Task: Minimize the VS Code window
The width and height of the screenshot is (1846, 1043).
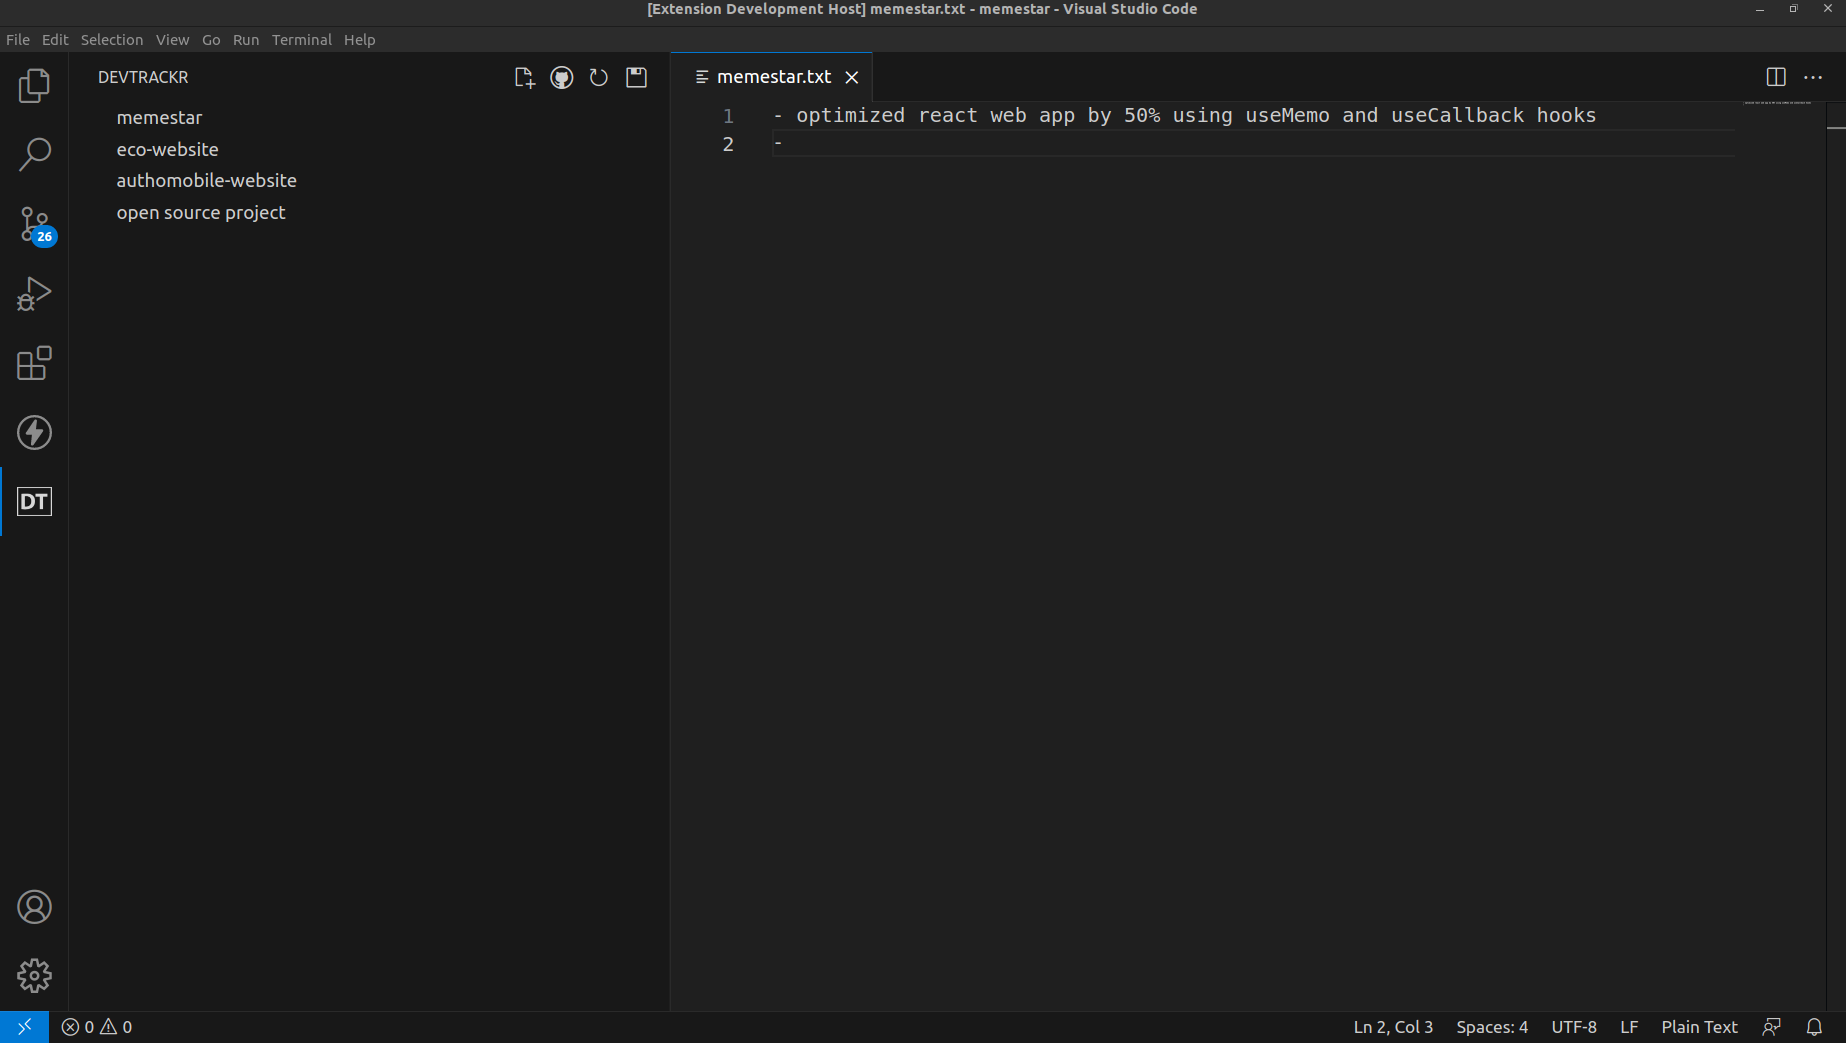Action: pyautogui.click(x=1759, y=9)
